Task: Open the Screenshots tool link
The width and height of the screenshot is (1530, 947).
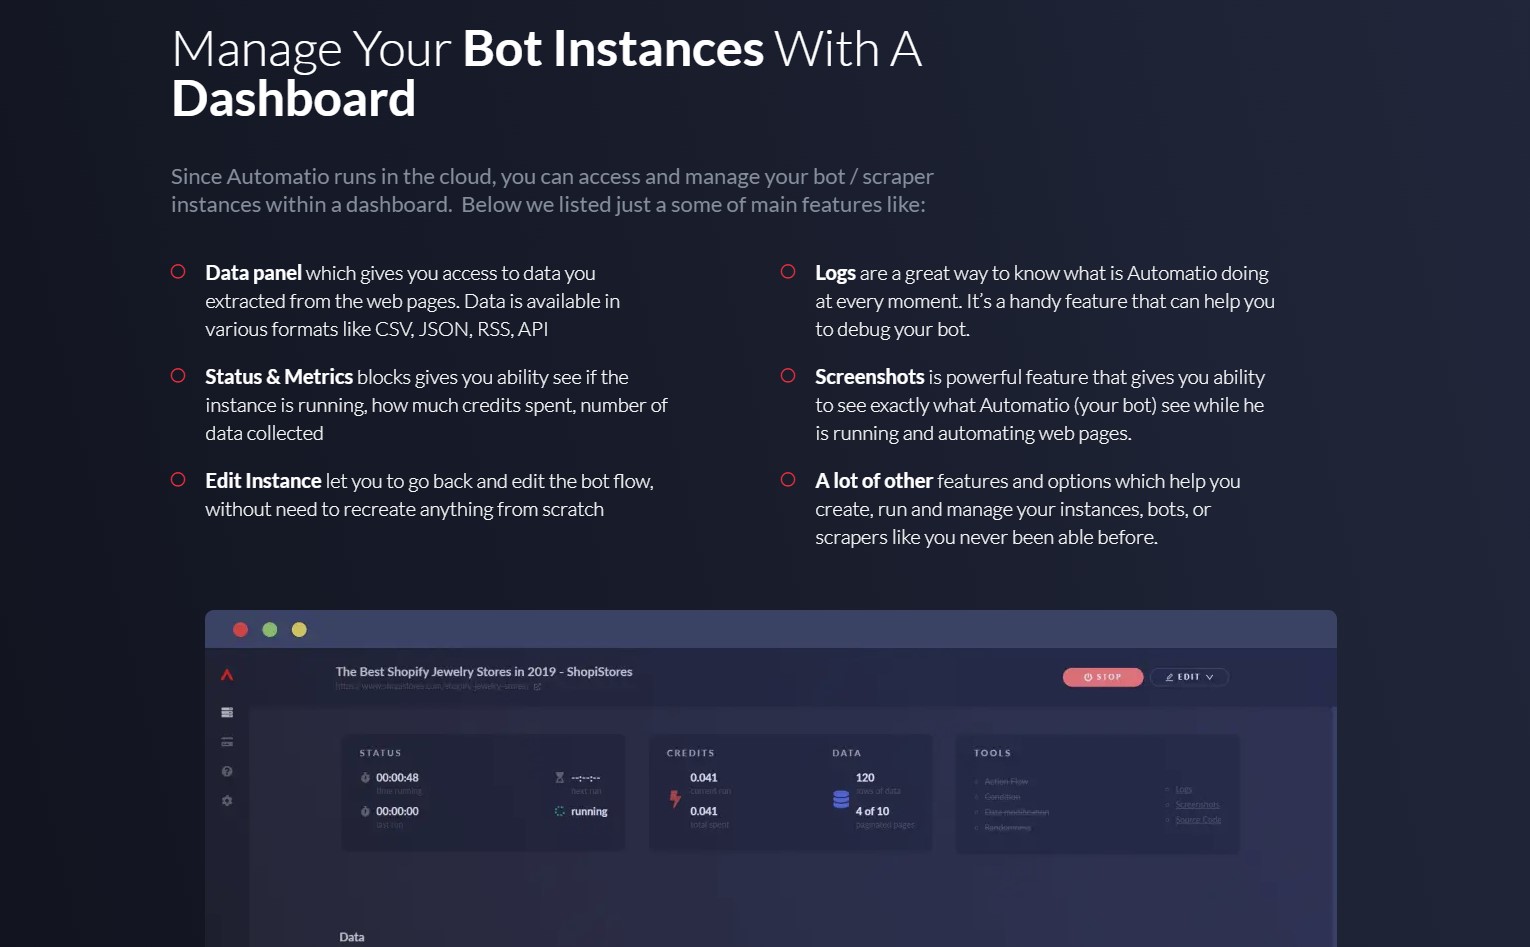Action: [x=1197, y=804]
